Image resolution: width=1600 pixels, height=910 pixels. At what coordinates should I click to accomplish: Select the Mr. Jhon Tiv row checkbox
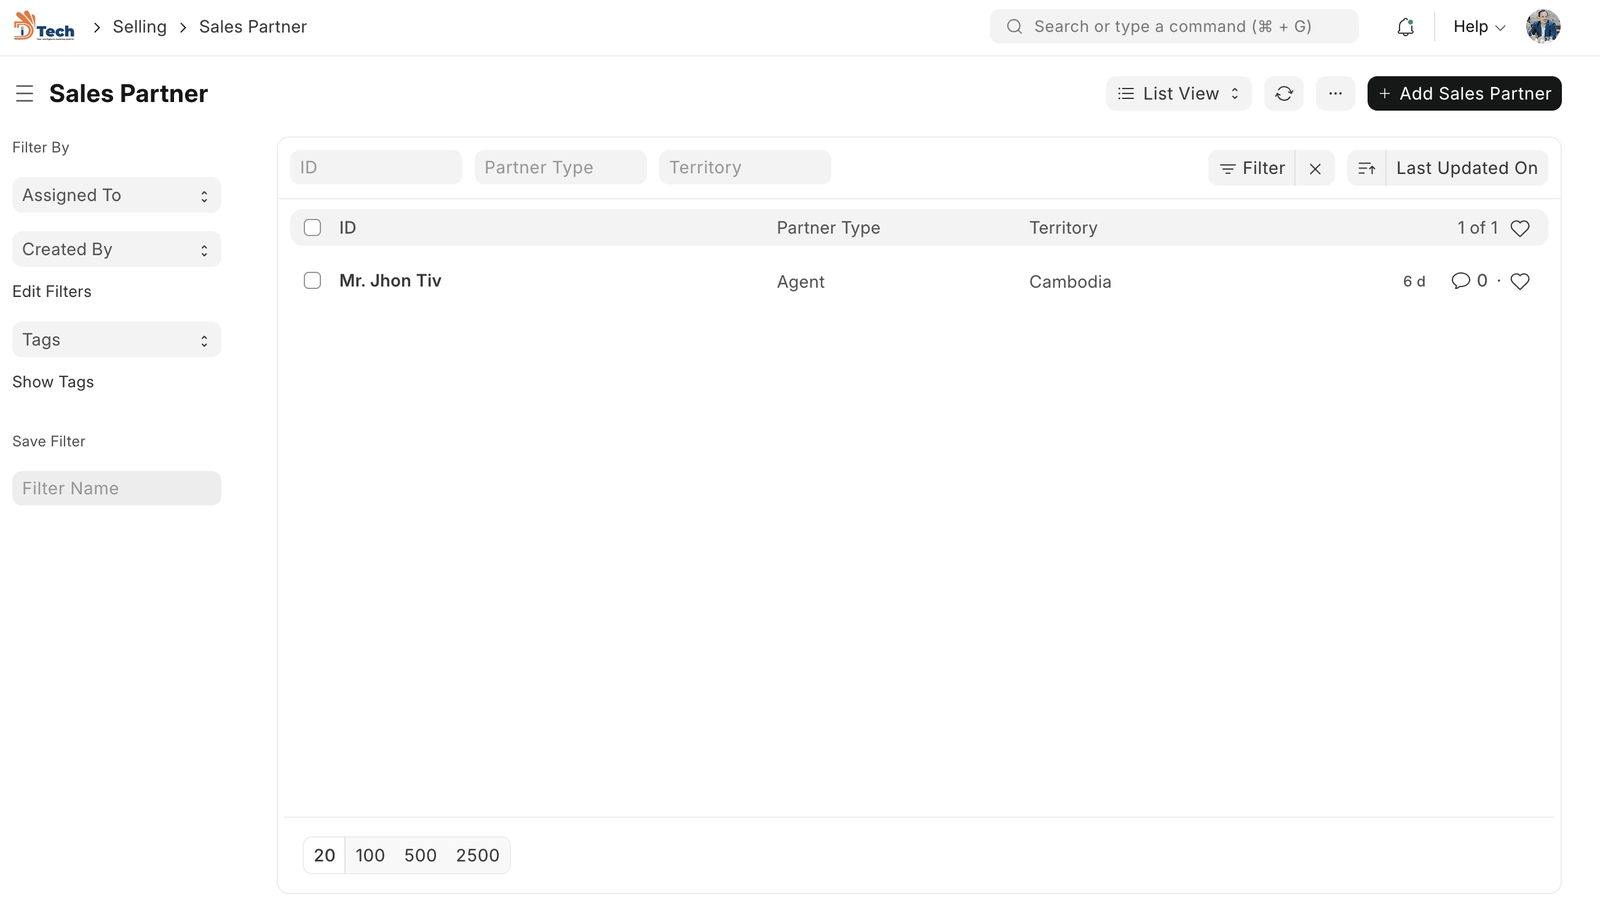point(312,281)
